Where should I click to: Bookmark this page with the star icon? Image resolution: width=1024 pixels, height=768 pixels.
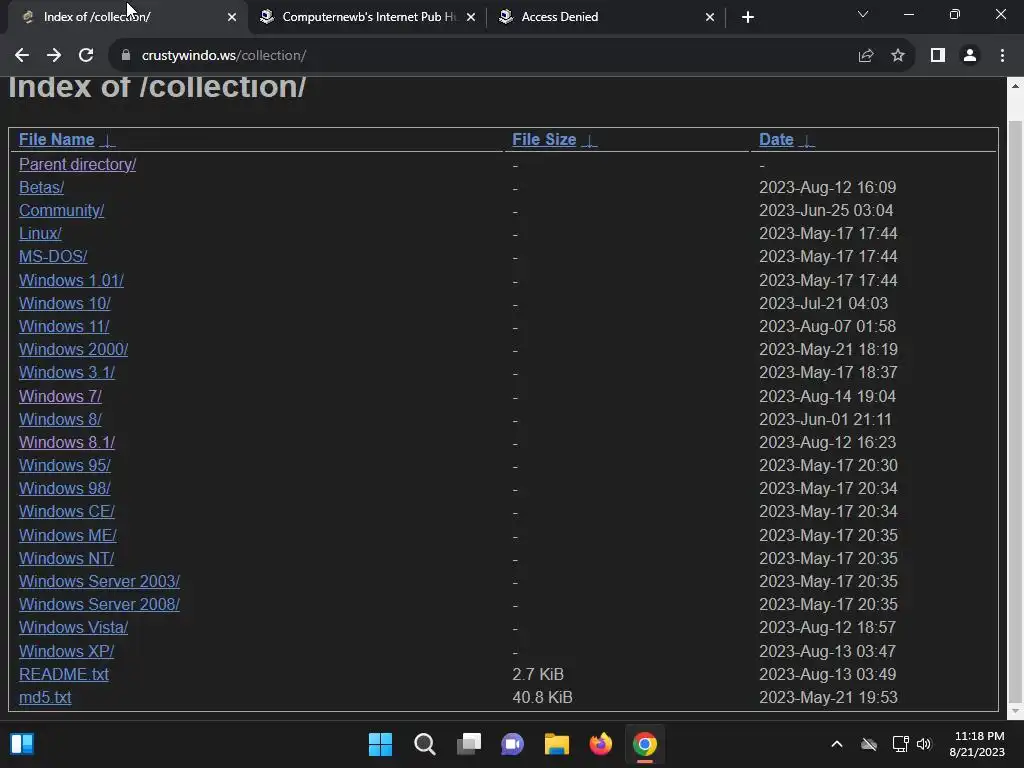pos(898,56)
